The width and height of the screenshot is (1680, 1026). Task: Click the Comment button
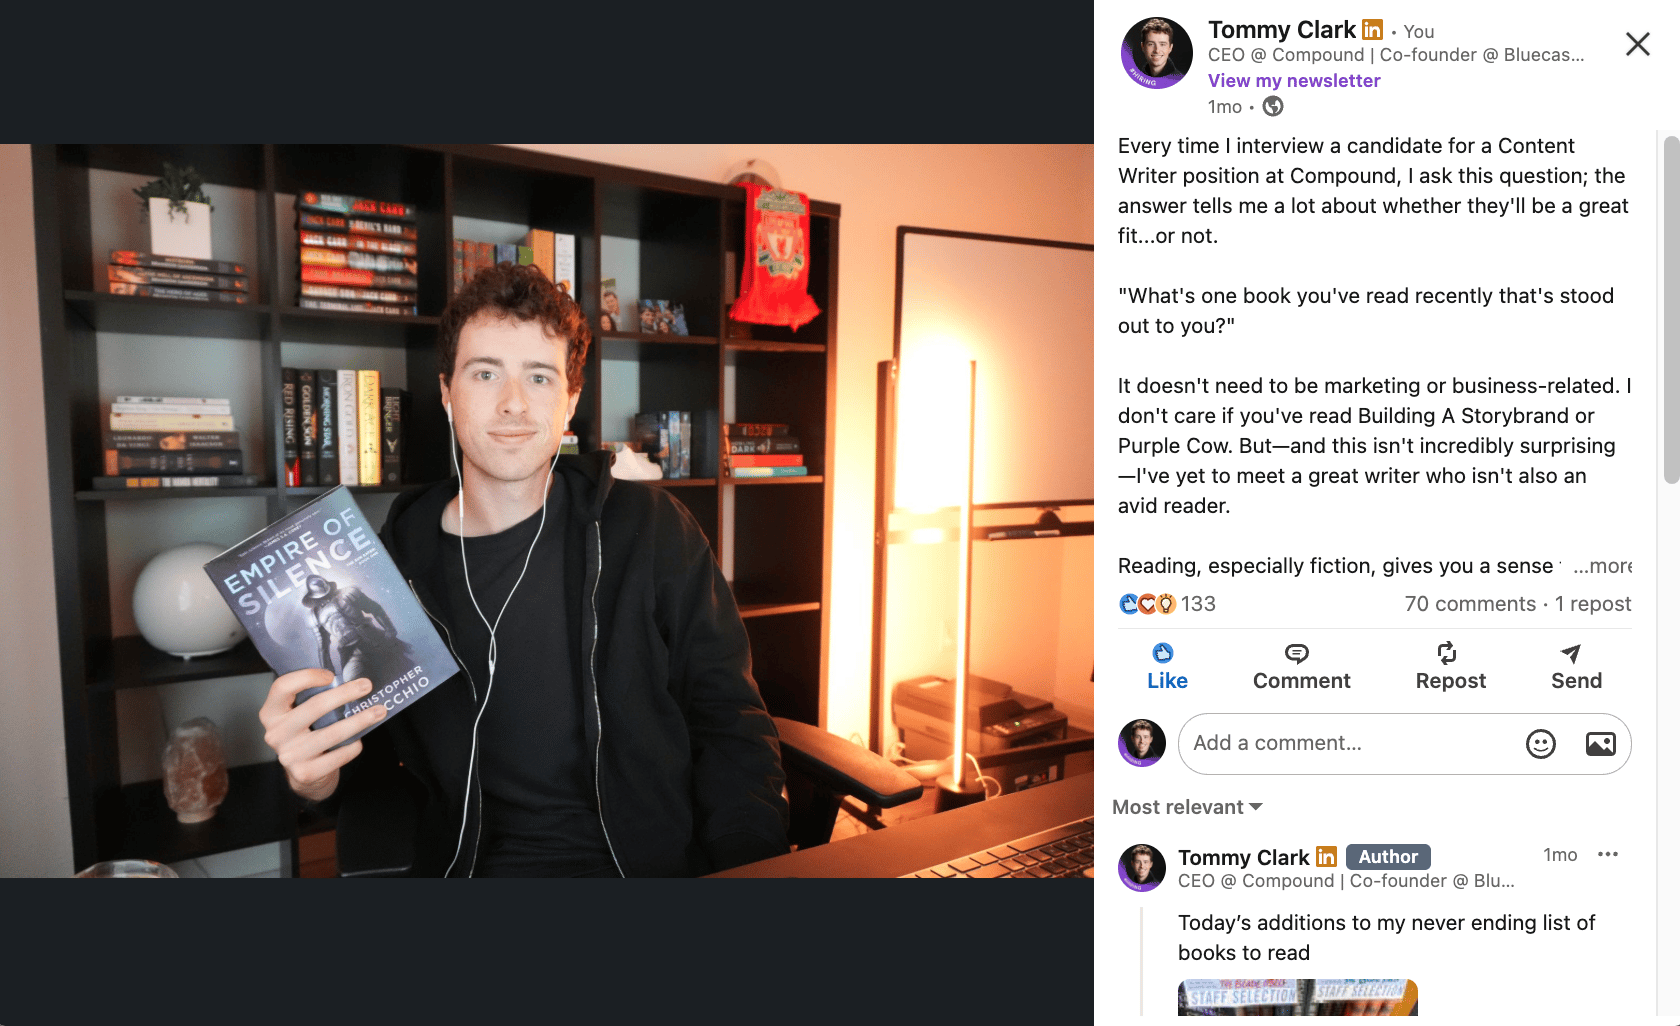(x=1301, y=667)
